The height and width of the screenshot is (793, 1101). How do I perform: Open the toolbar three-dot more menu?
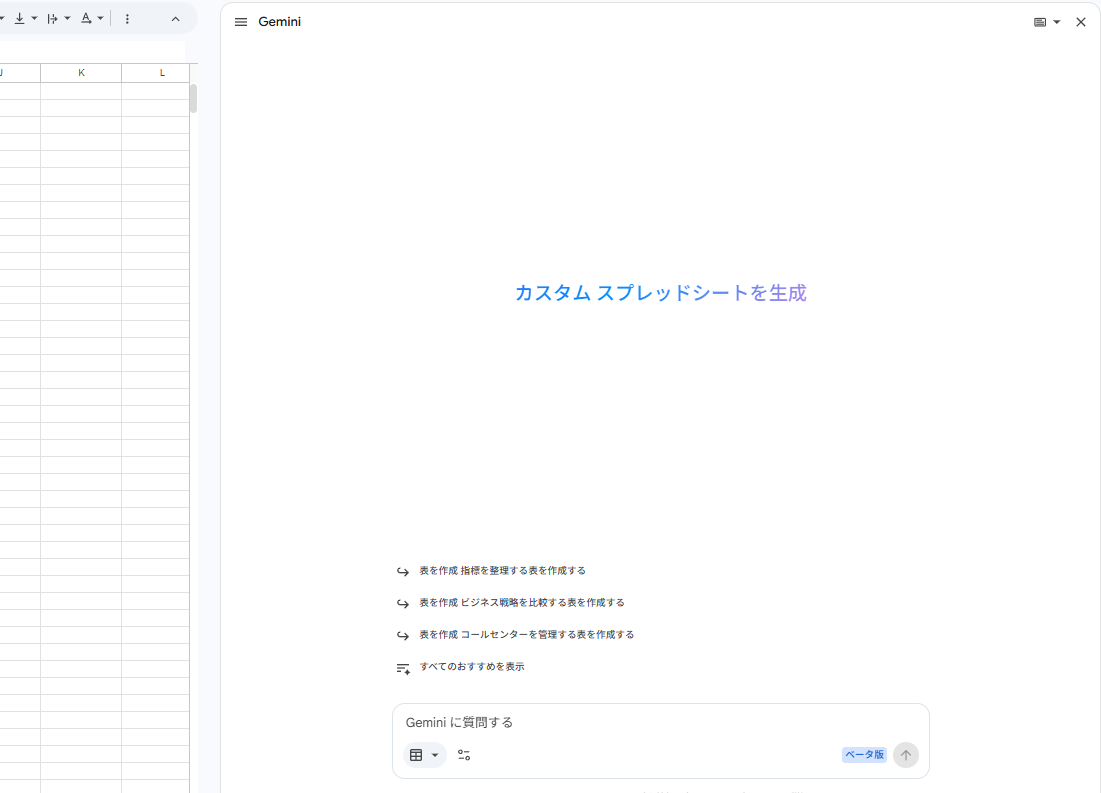pos(127,19)
